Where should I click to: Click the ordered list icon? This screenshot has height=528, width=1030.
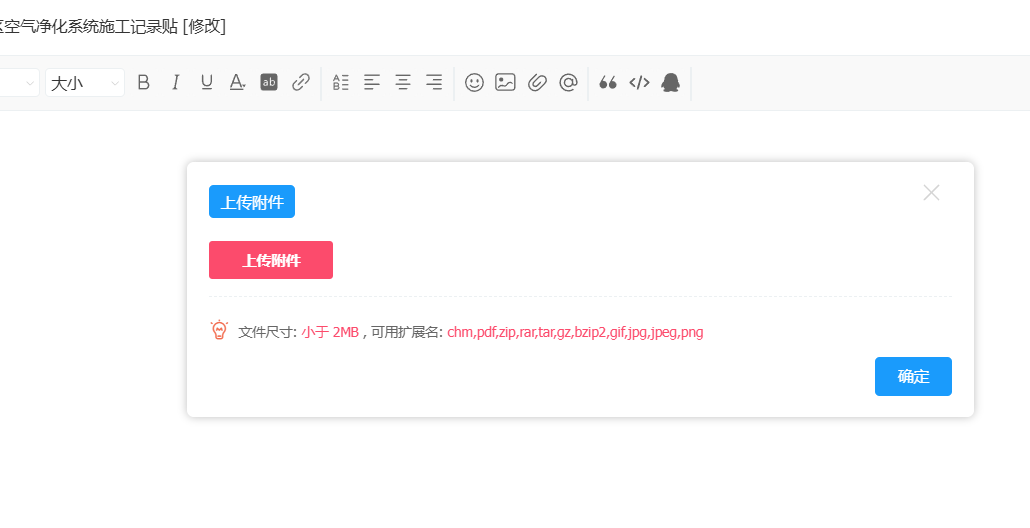coord(341,83)
